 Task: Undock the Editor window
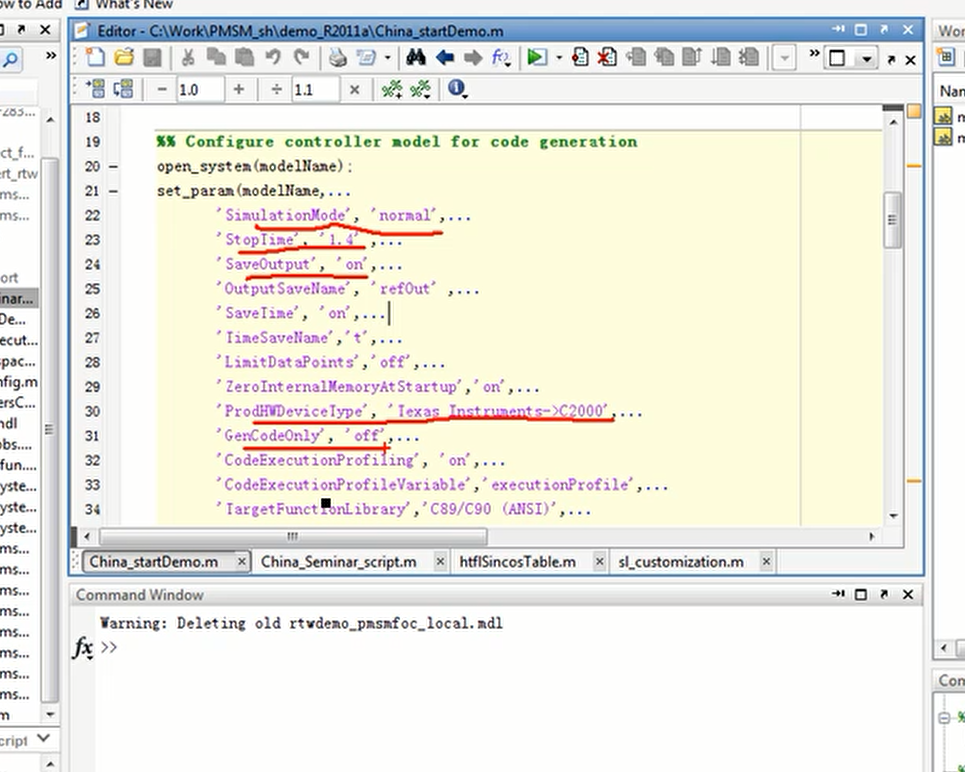coord(882,31)
